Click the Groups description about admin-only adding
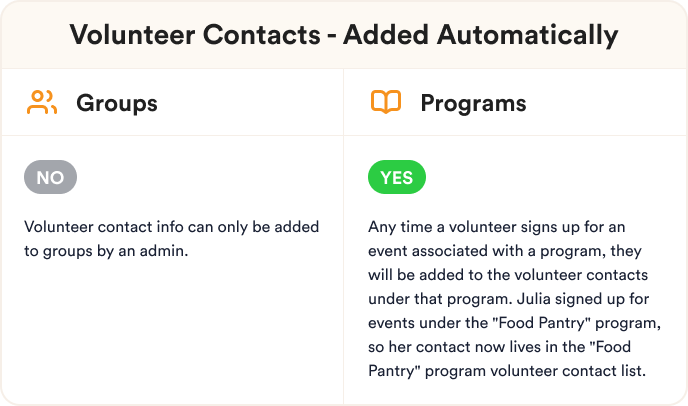The width and height of the screenshot is (688, 406). tap(172, 239)
